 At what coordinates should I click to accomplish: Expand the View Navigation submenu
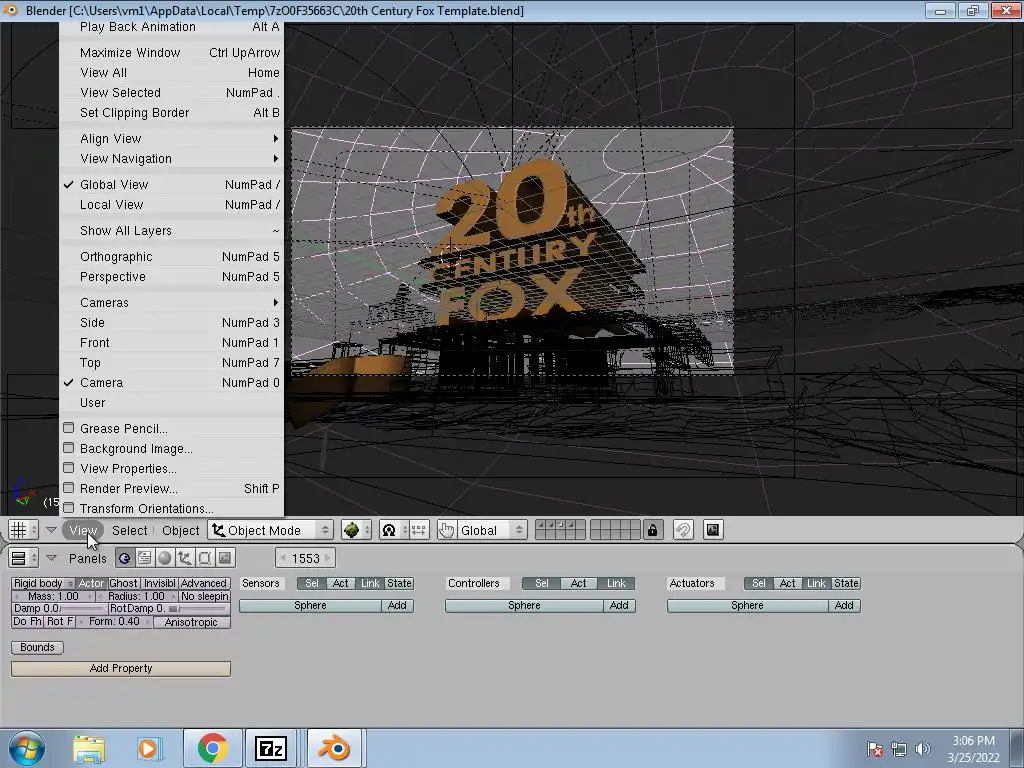pos(172,159)
